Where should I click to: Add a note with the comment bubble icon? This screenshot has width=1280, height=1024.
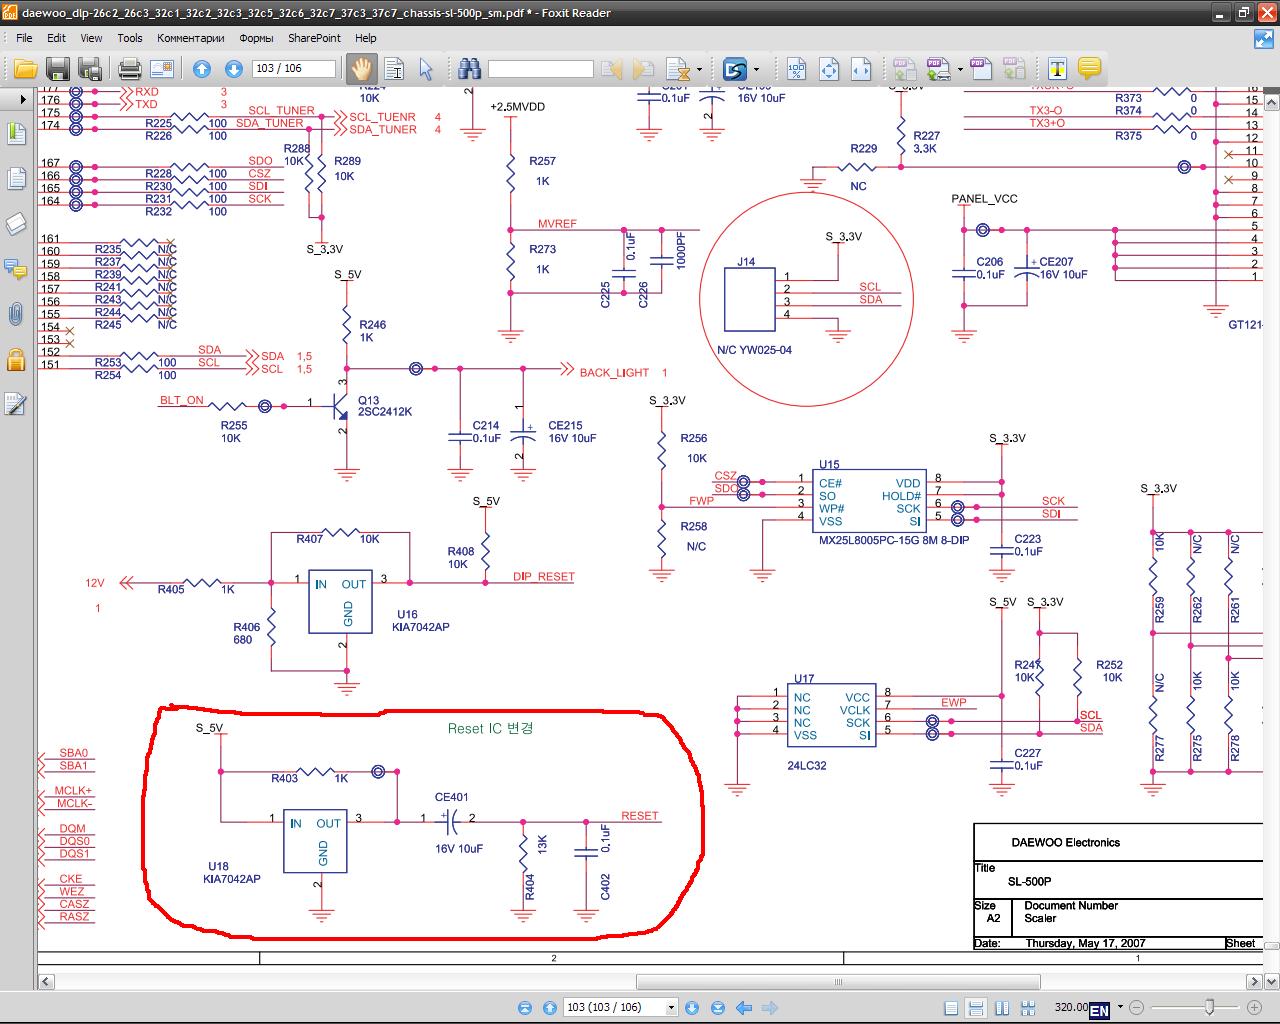tap(1089, 69)
